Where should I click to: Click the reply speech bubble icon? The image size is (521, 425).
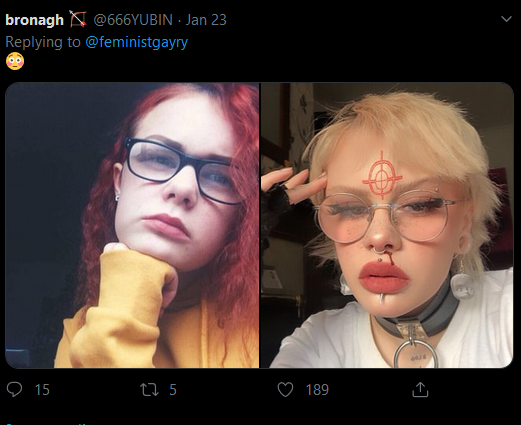(14, 389)
